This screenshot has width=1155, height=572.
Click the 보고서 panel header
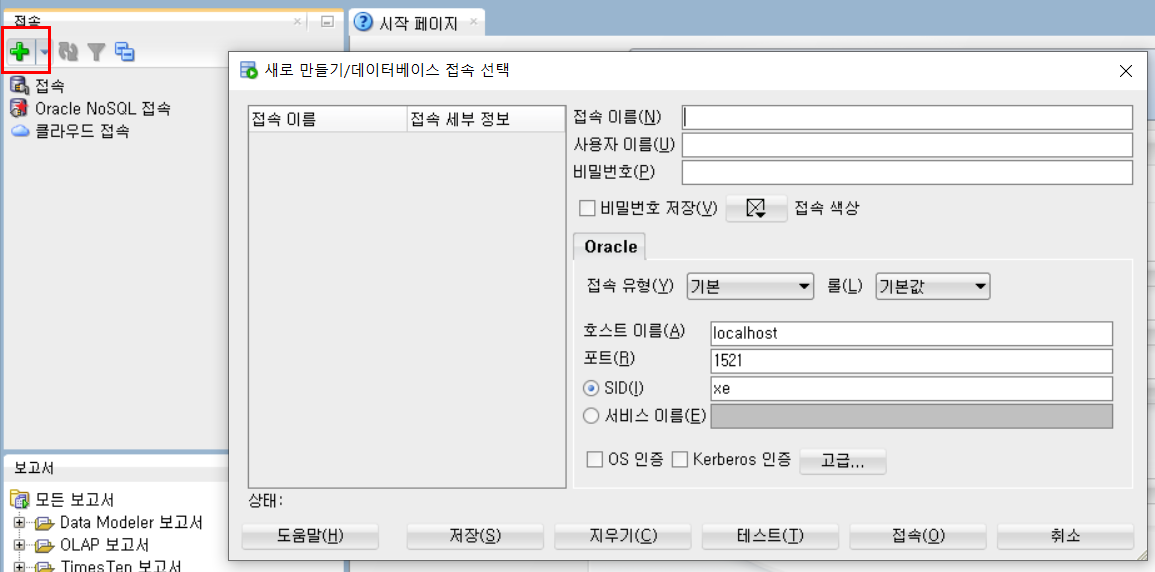pyautogui.click(x=35, y=467)
